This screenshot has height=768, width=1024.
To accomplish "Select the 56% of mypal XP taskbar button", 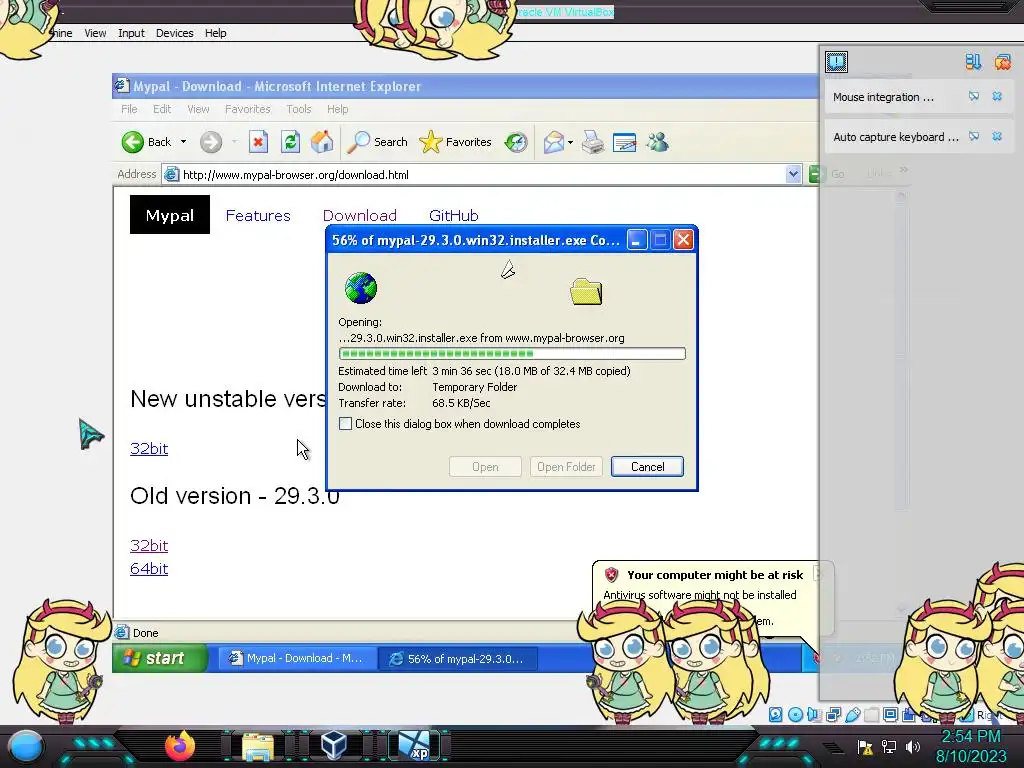I will pyautogui.click(x=459, y=658).
